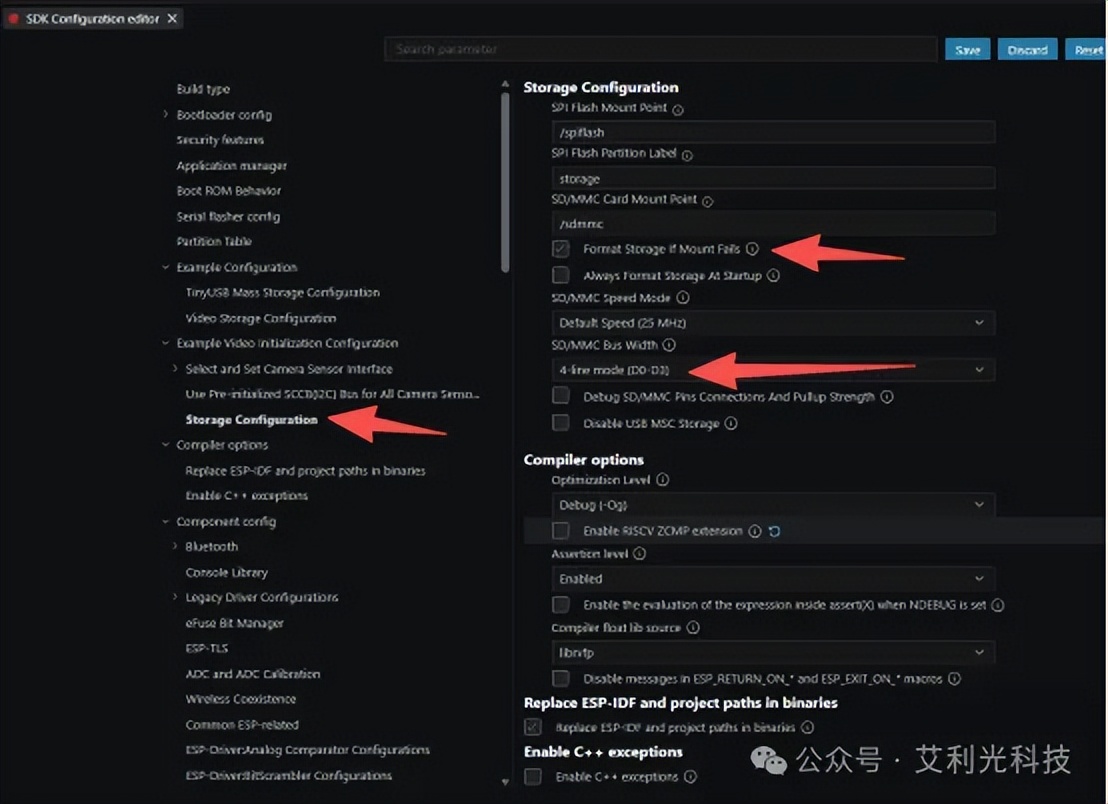This screenshot has width=1108, height=804.
Task: Toggle Replace ESP-IDF and project paths checkbox
Action: [x=534, y=727]
